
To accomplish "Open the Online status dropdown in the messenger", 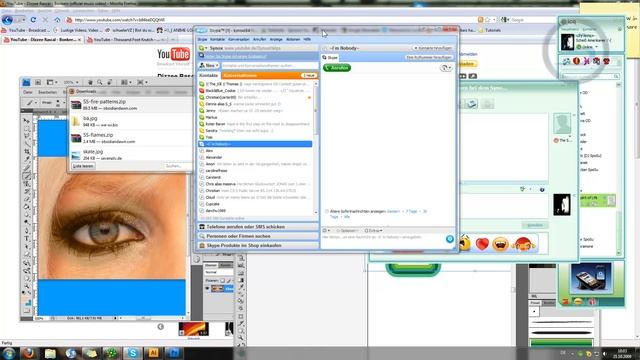I will 587,47.
